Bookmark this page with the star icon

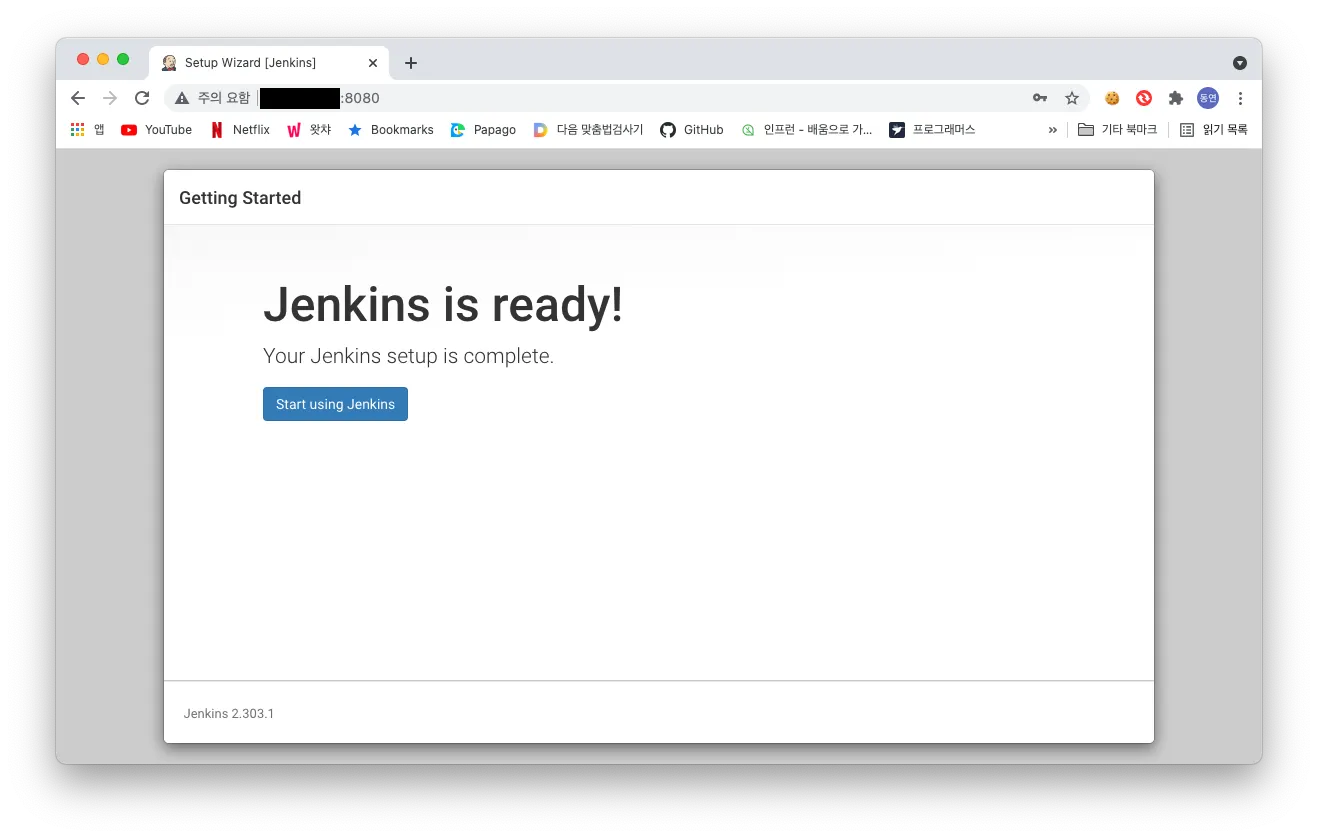(x=1072, y=98)
